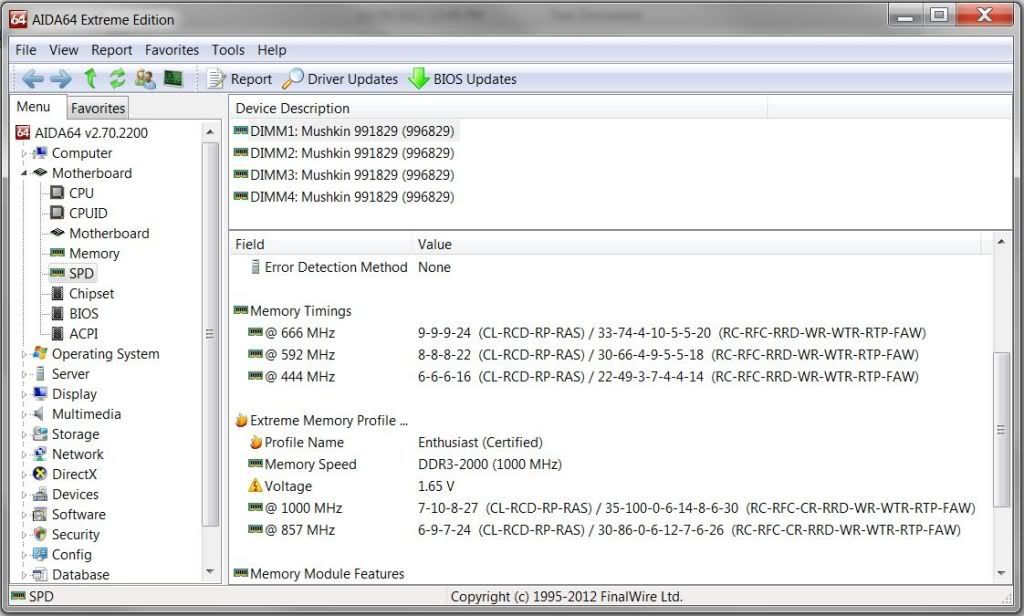Open the File menu

click(x=26, y=50)
